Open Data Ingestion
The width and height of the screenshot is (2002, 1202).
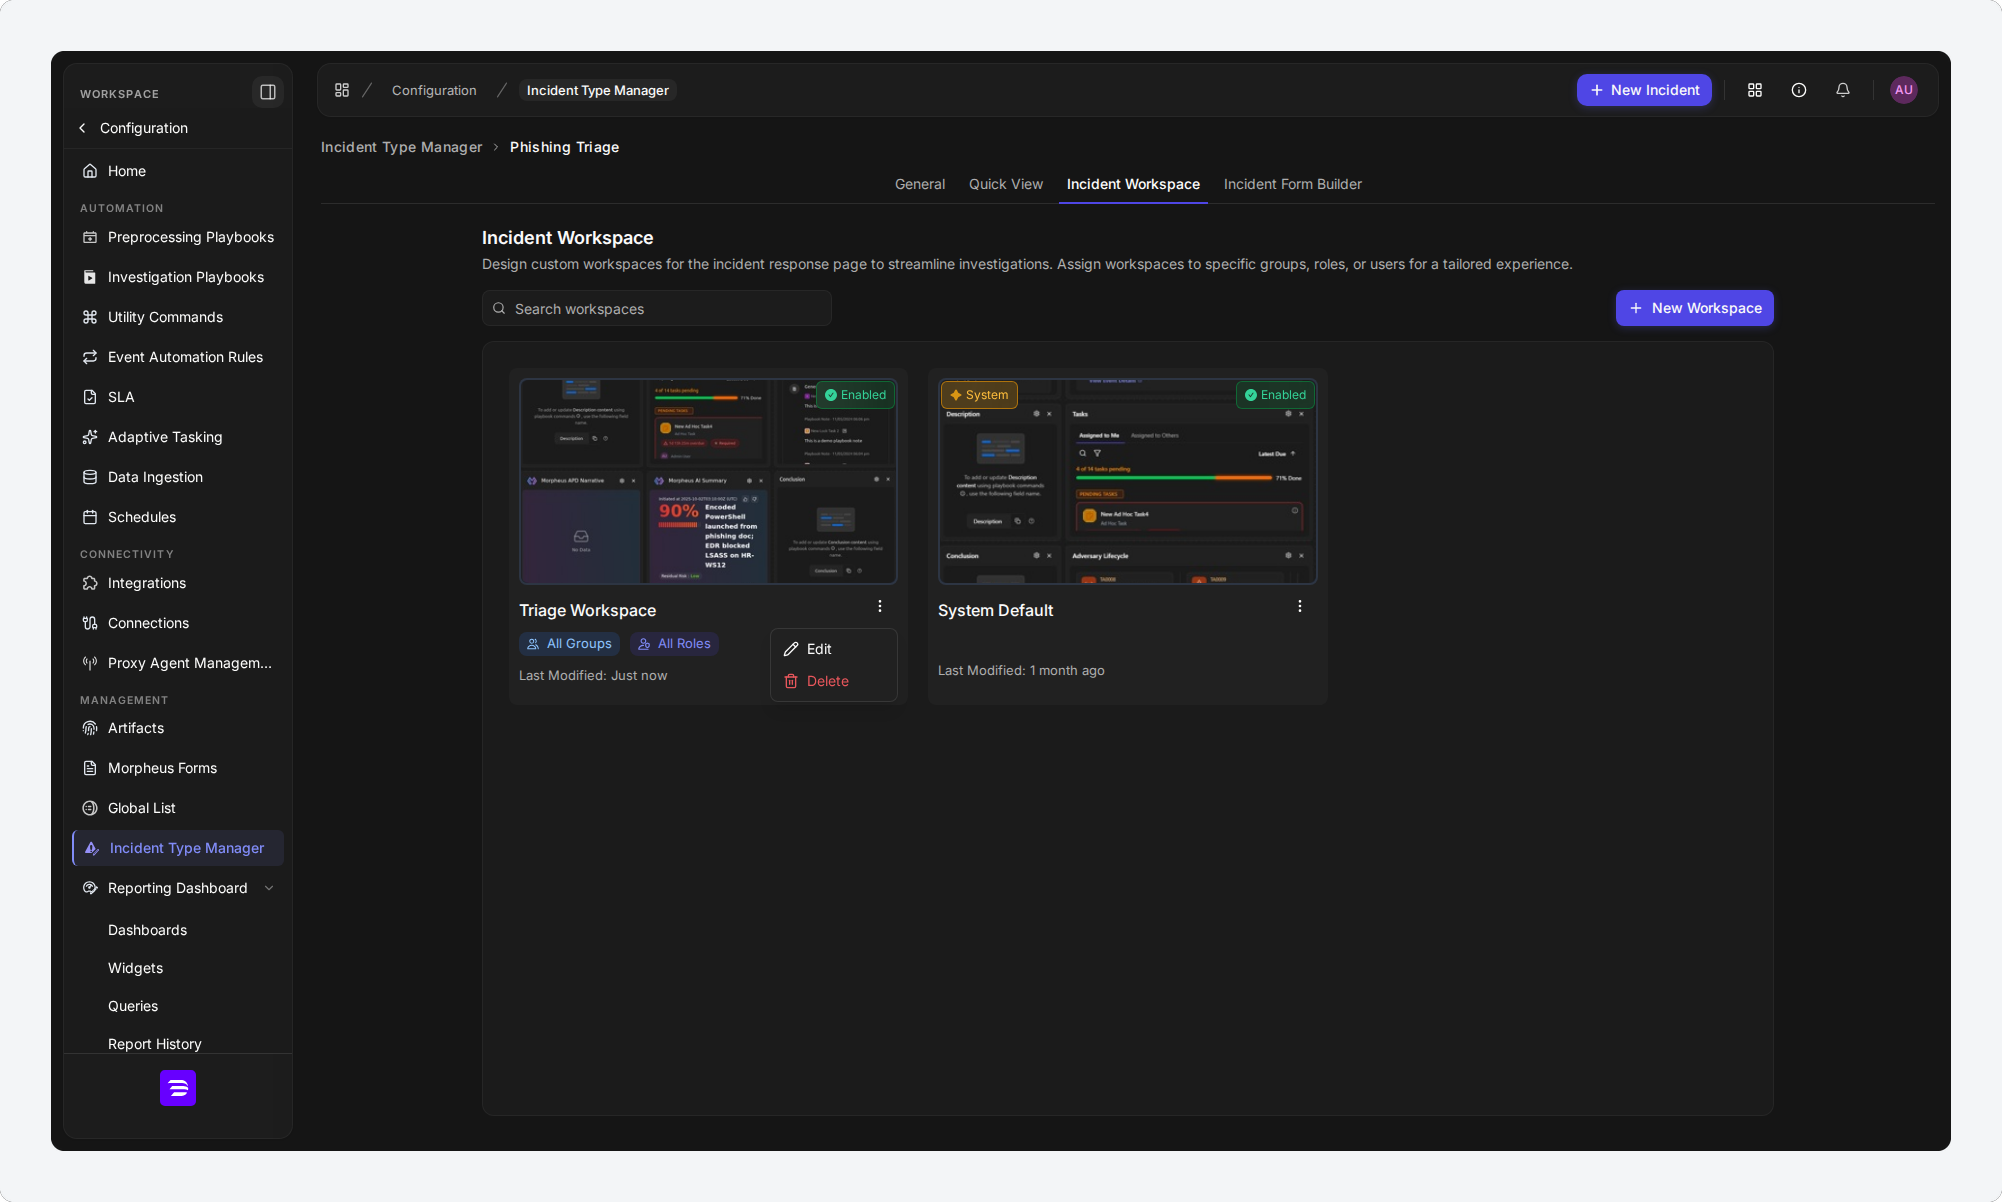pos(178,477)
